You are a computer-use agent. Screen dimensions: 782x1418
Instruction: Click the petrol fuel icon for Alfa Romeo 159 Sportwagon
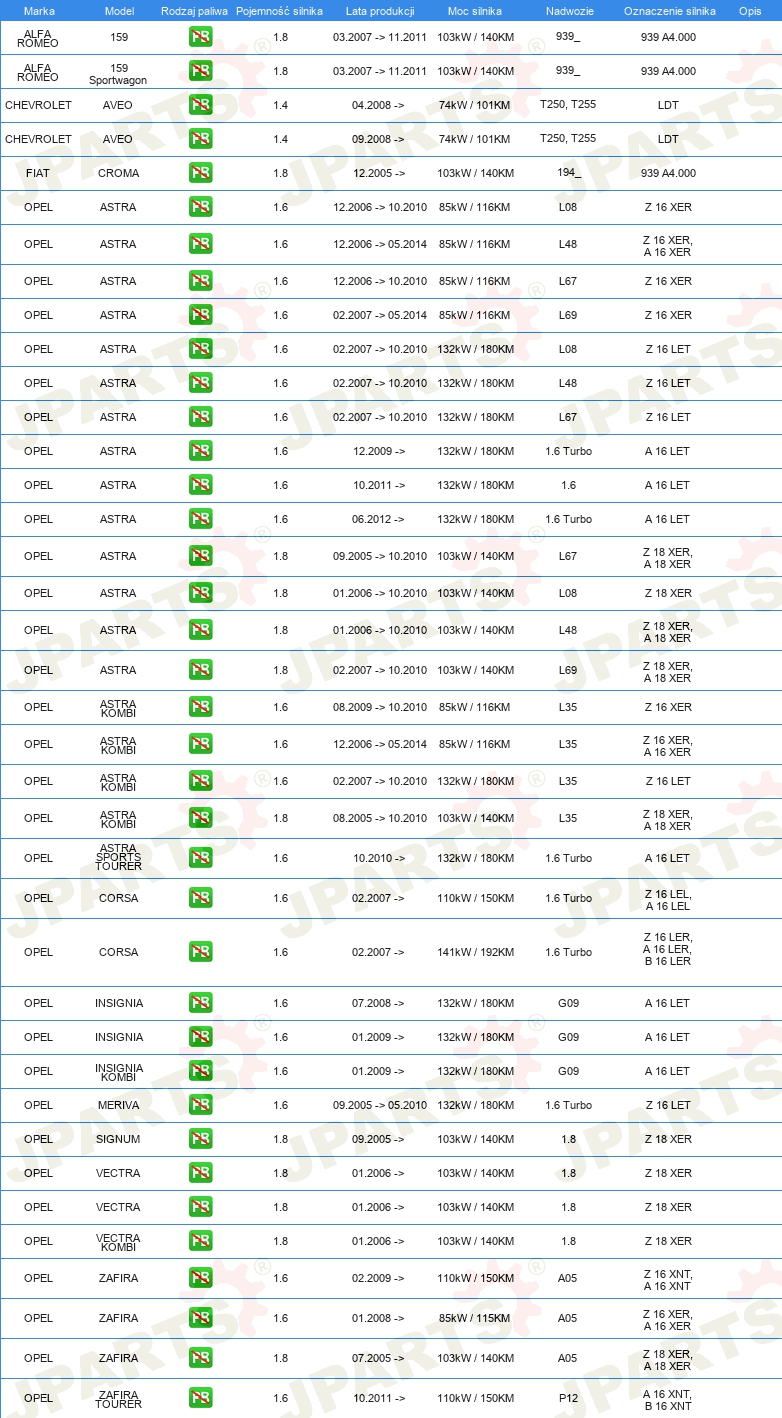point(200,71)
